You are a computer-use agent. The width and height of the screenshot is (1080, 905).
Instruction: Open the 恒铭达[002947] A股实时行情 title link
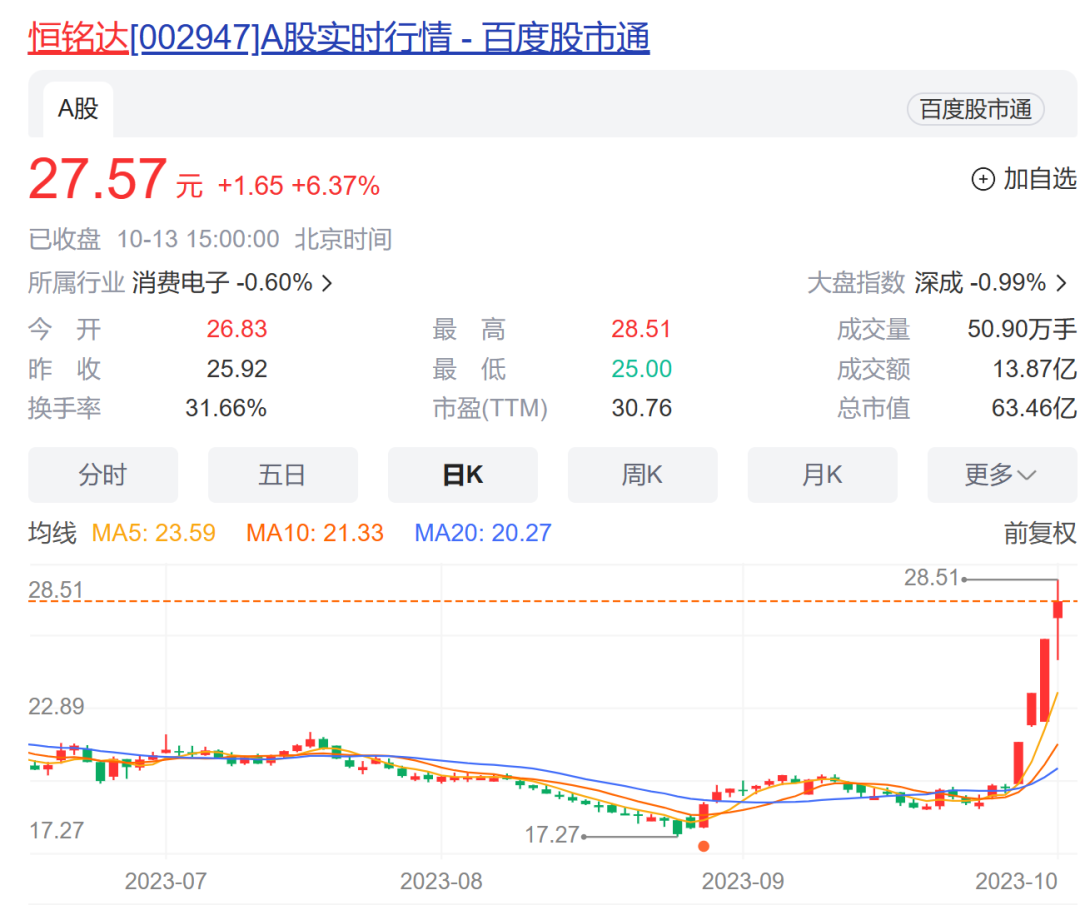pos(338,37)
